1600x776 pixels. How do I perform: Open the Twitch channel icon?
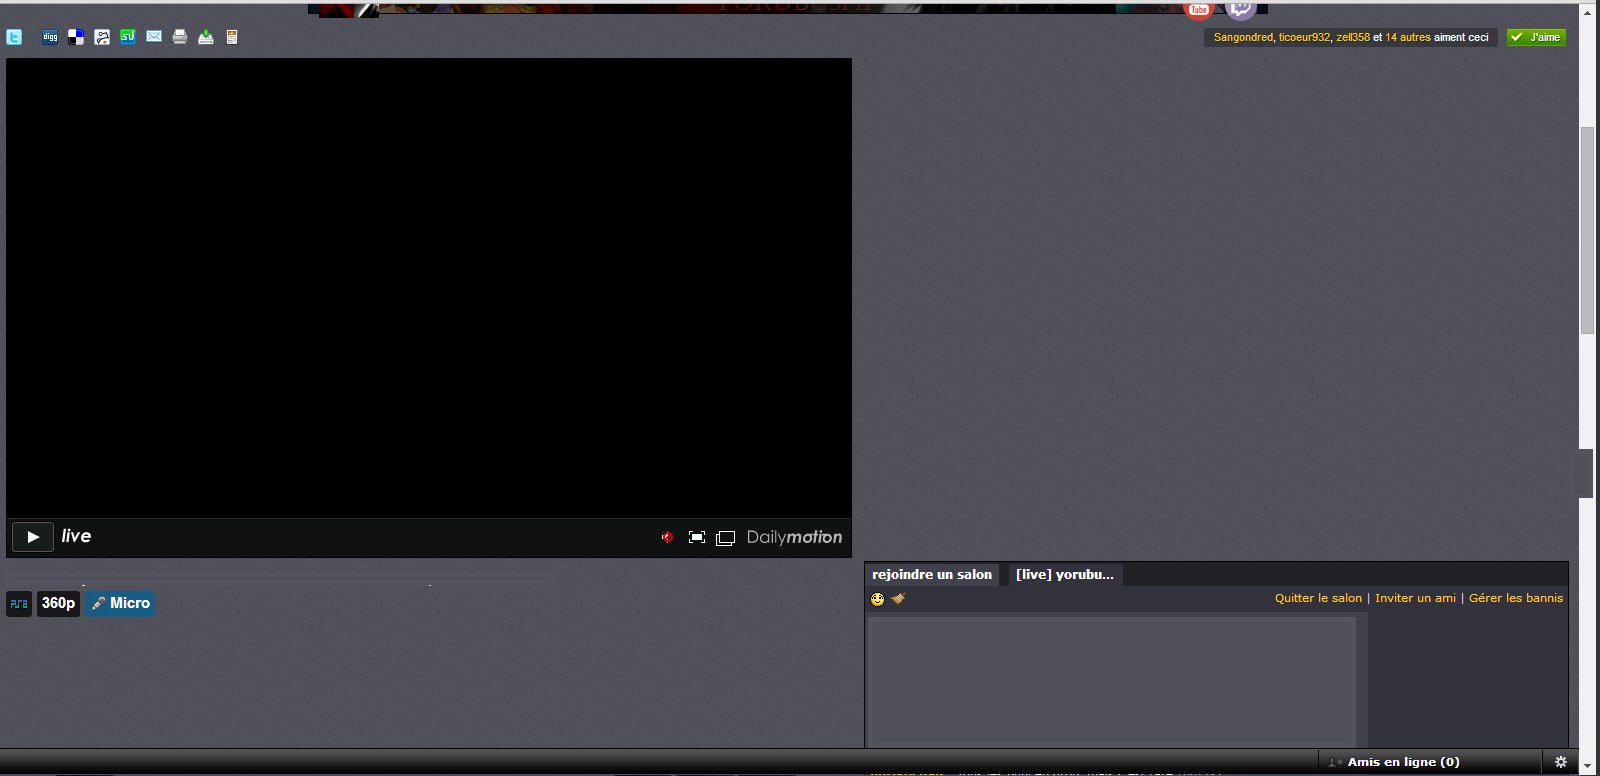point(1241,9)
